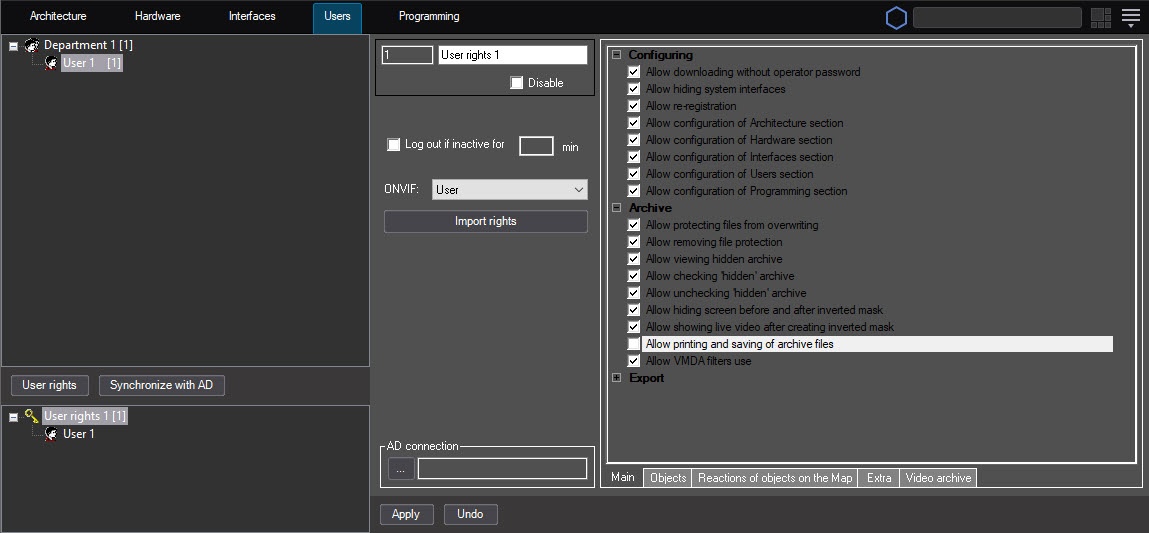Screen dimensions: 1149x533
Task: Click the yellow key icon for User rights 1
Action: coord(32,416)
